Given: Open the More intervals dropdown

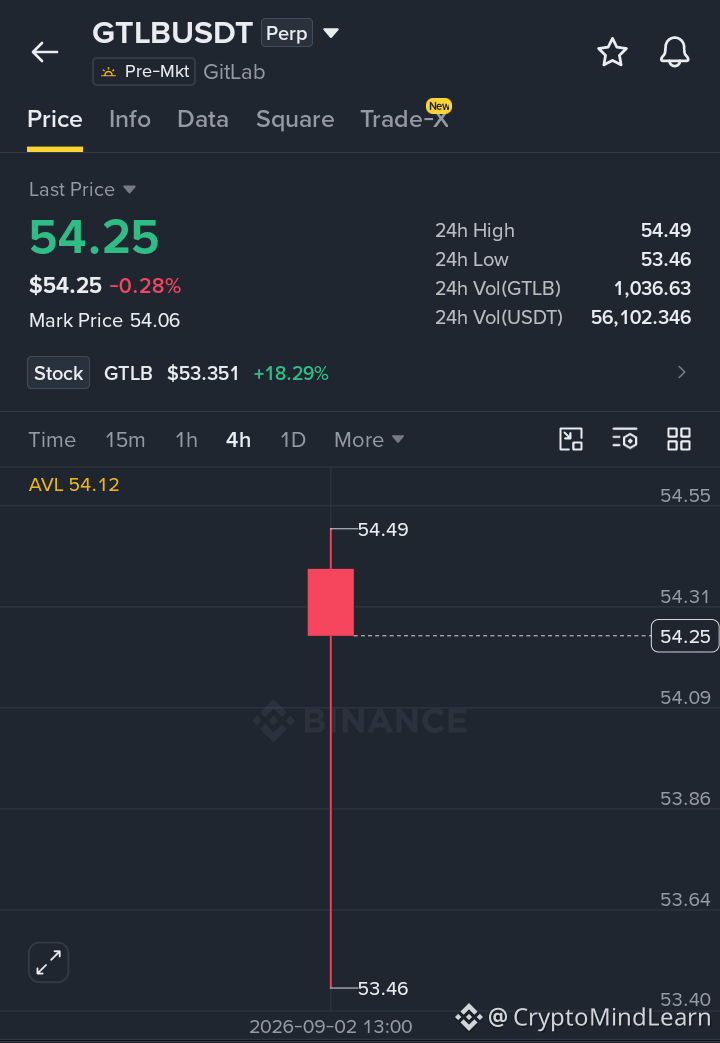Looking at the screenshot, I should (x=369, y=440).
